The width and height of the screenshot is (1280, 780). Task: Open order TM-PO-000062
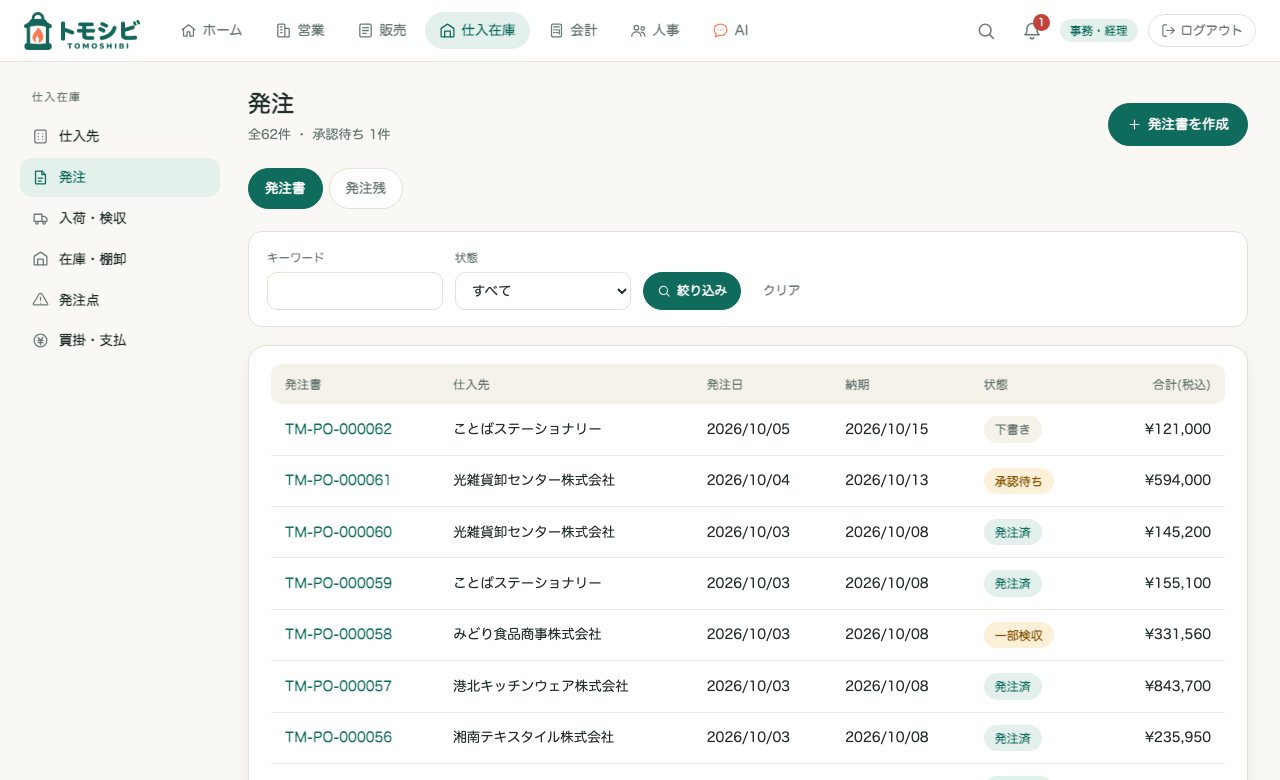click(338, 429)
